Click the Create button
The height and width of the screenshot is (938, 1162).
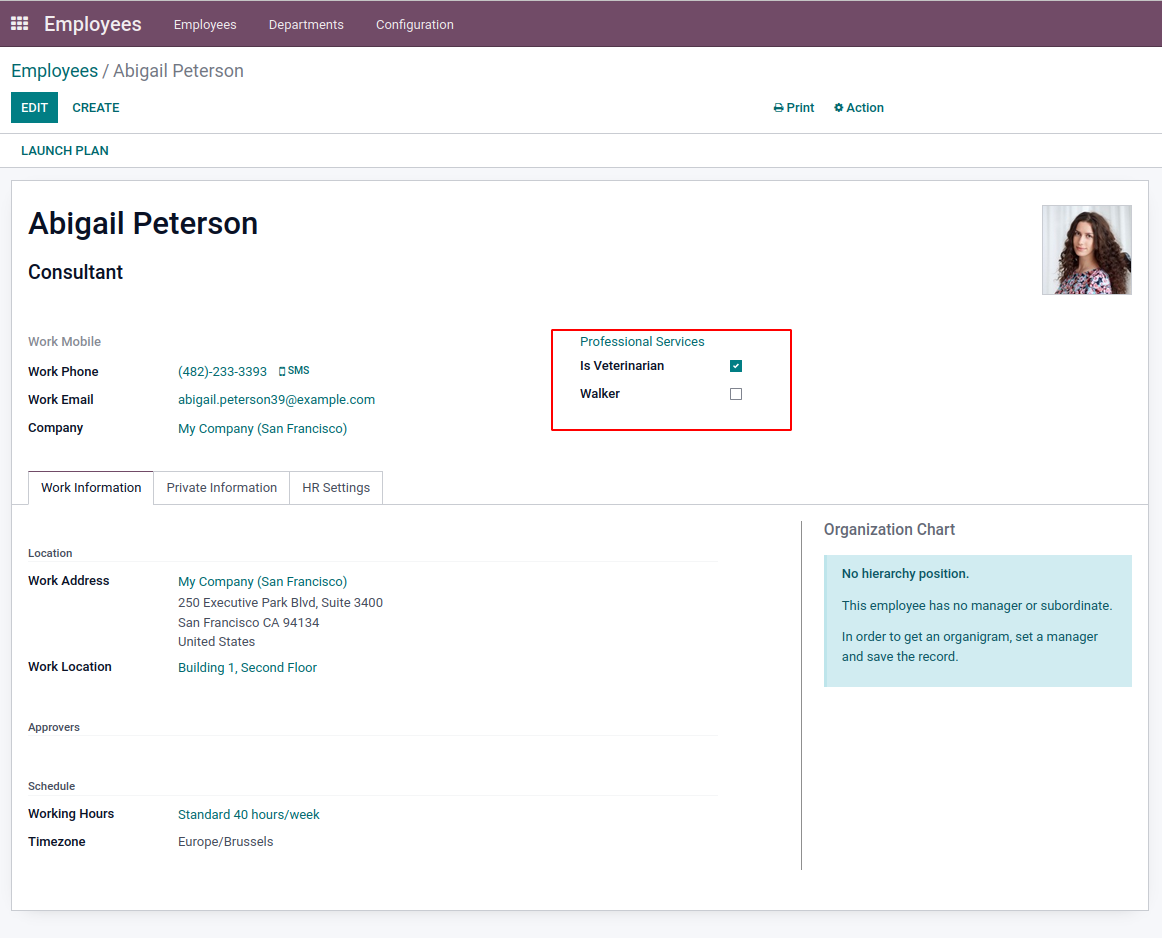96,108
